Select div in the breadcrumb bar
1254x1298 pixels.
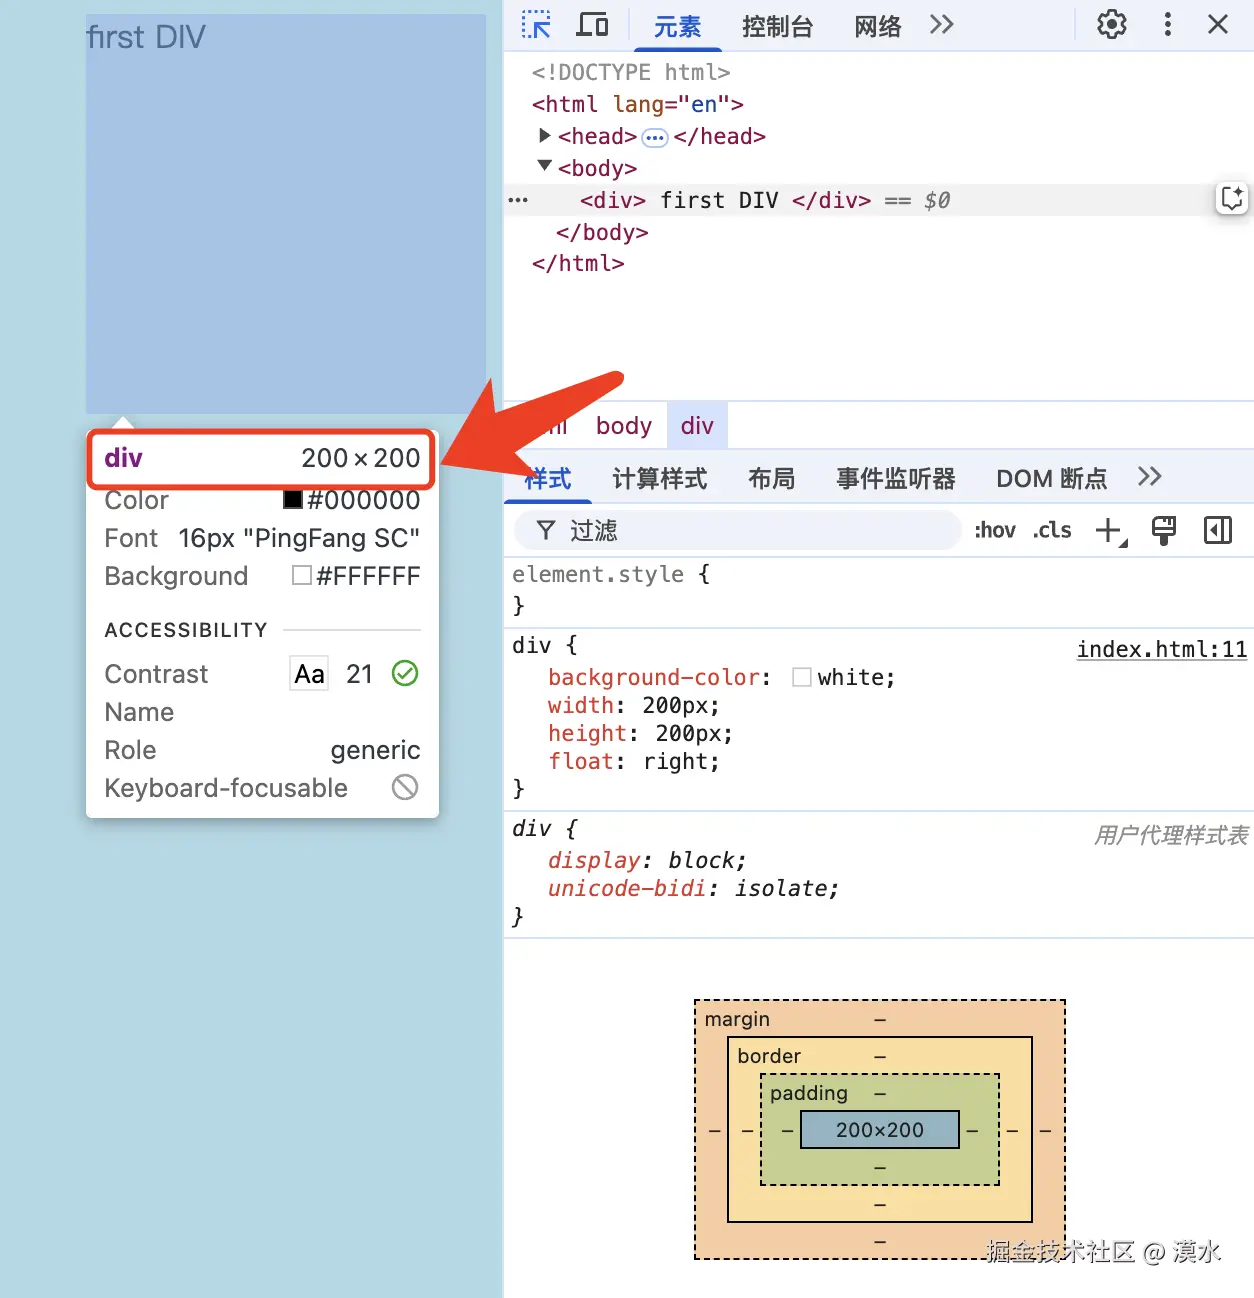697,426
